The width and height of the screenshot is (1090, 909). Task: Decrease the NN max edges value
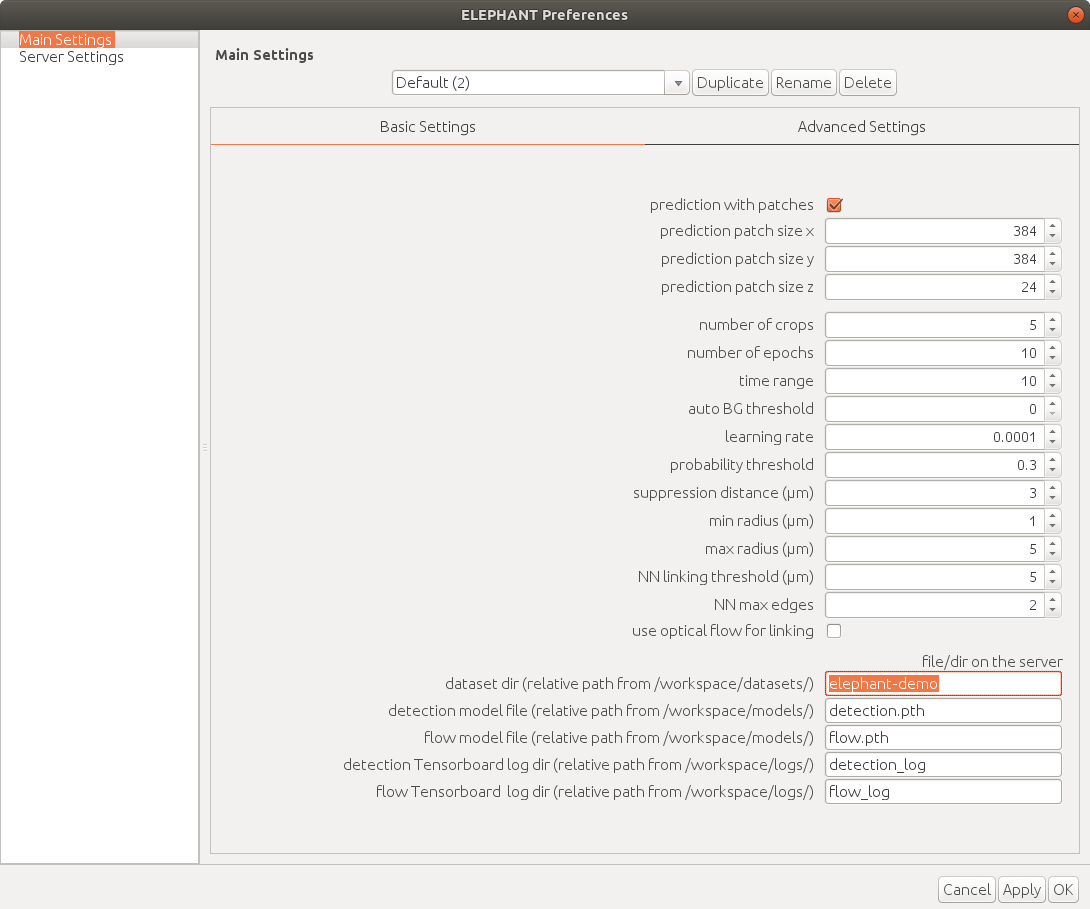click(x=1053, y=611)
